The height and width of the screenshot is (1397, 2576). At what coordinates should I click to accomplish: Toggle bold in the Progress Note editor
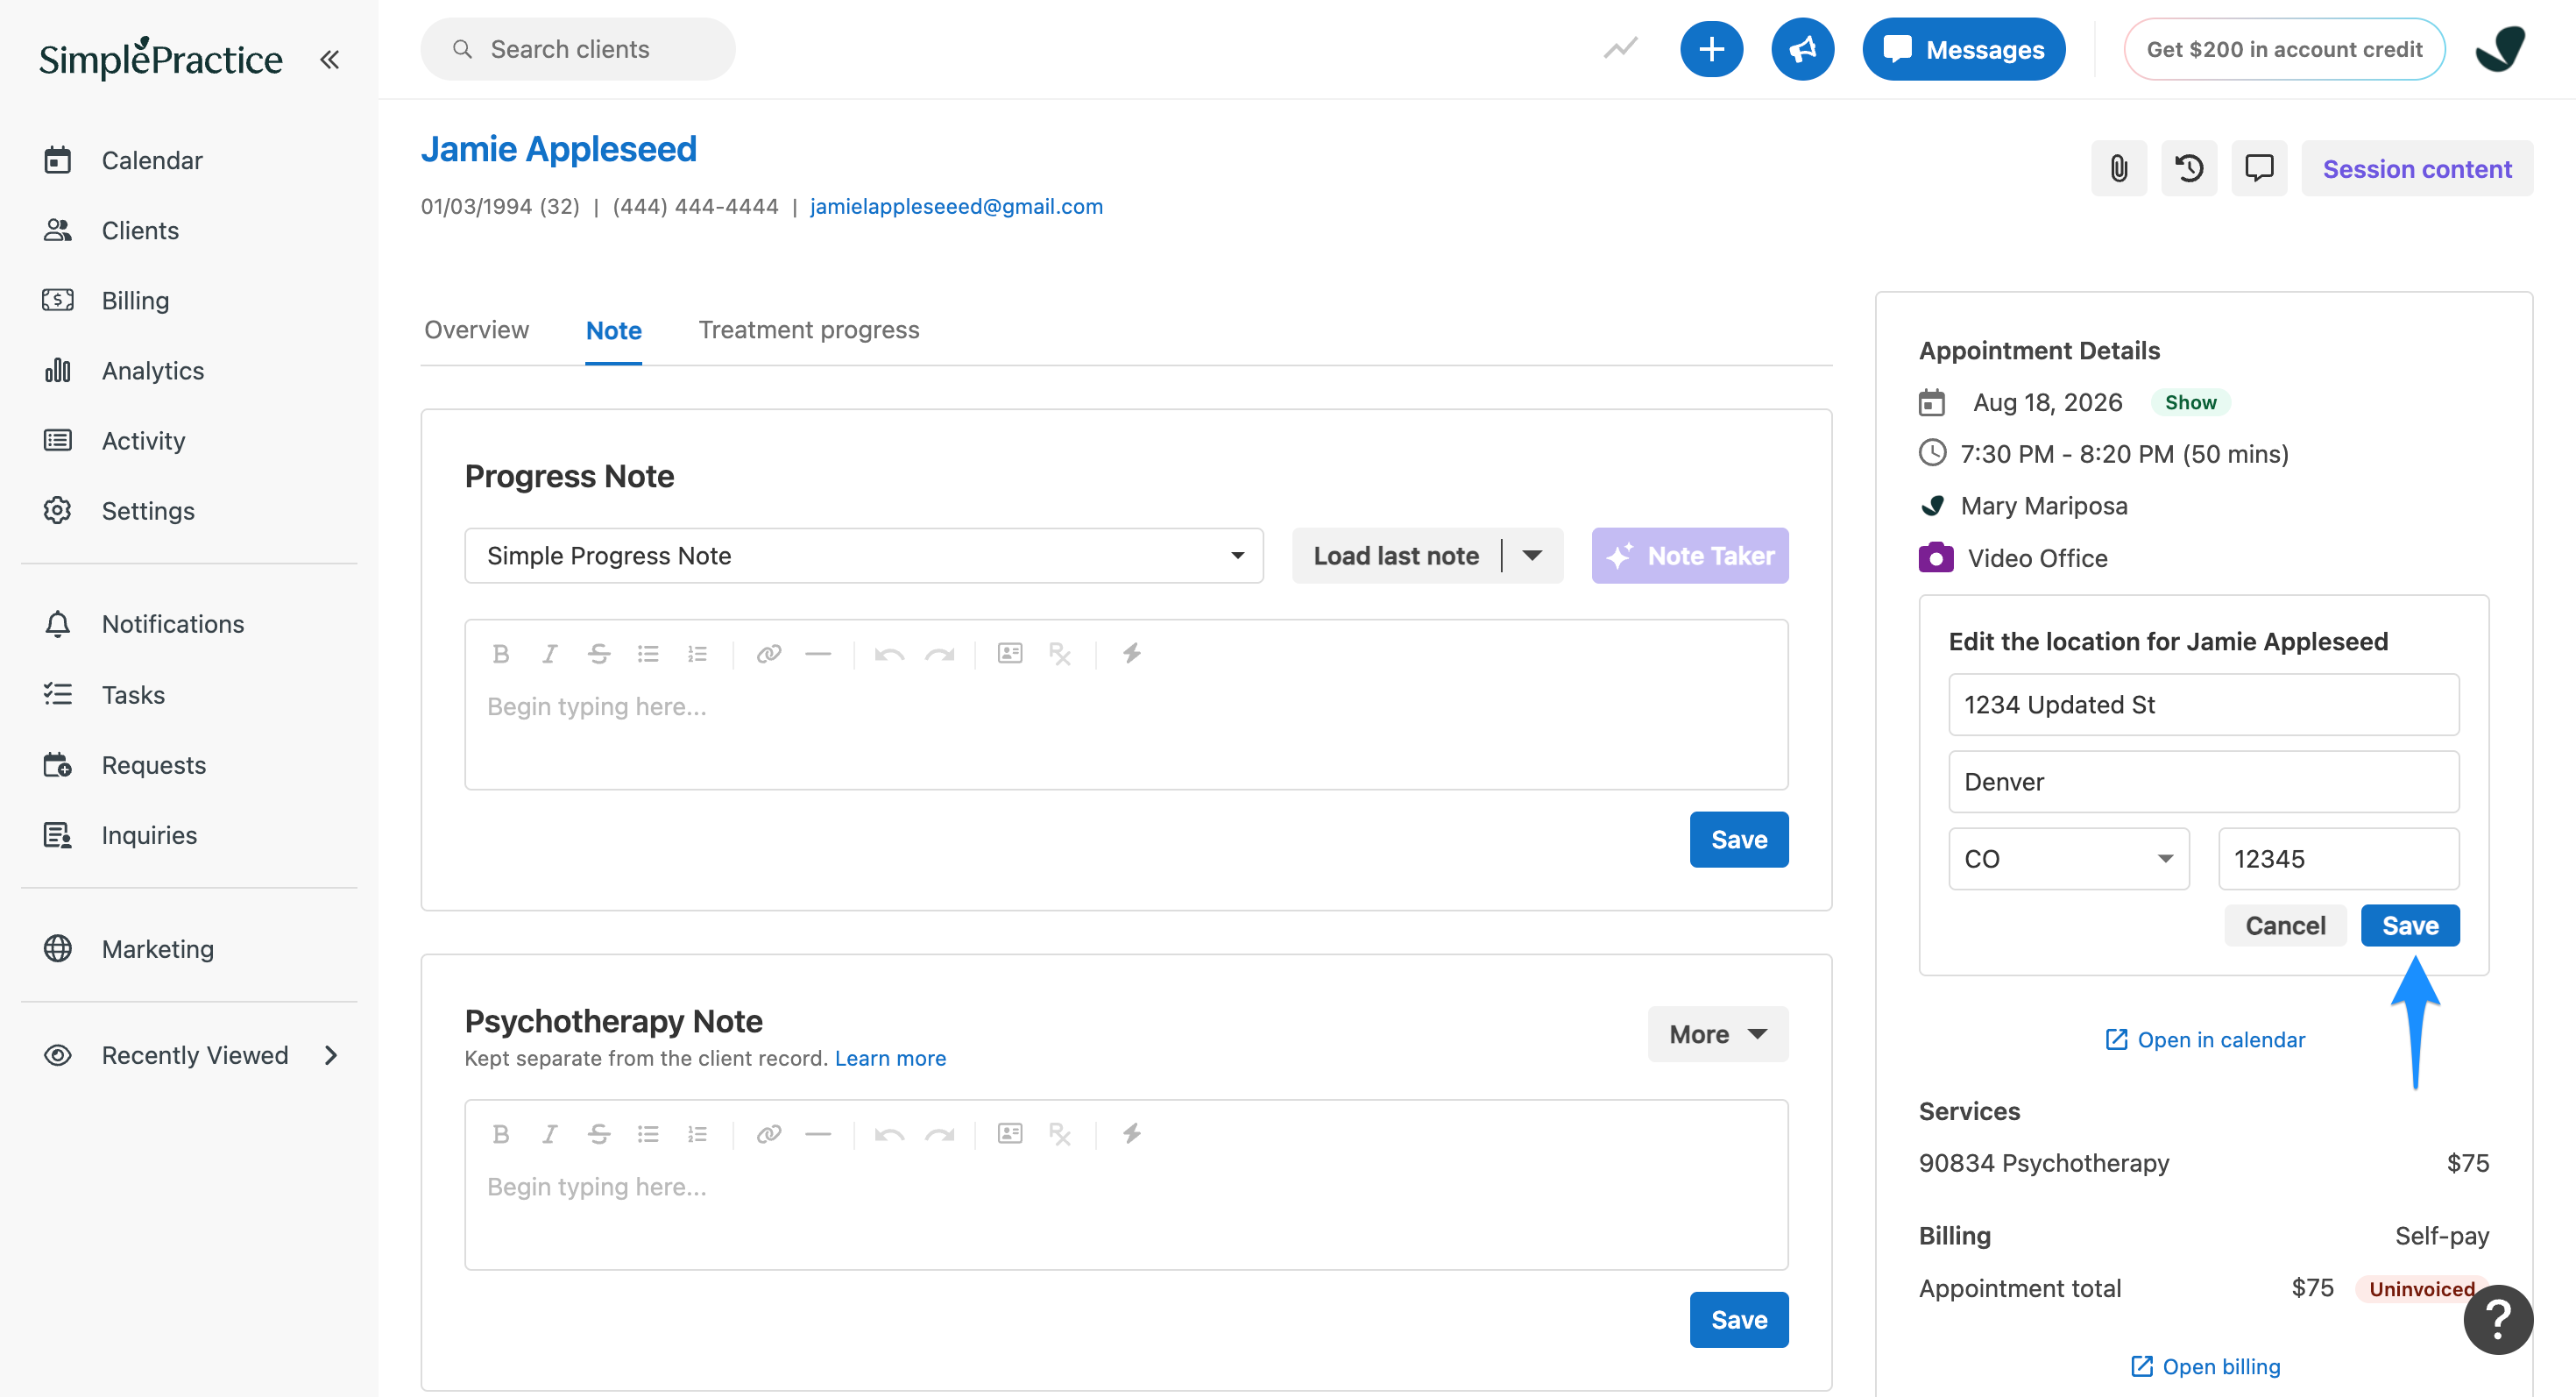[x=501, y=654]
